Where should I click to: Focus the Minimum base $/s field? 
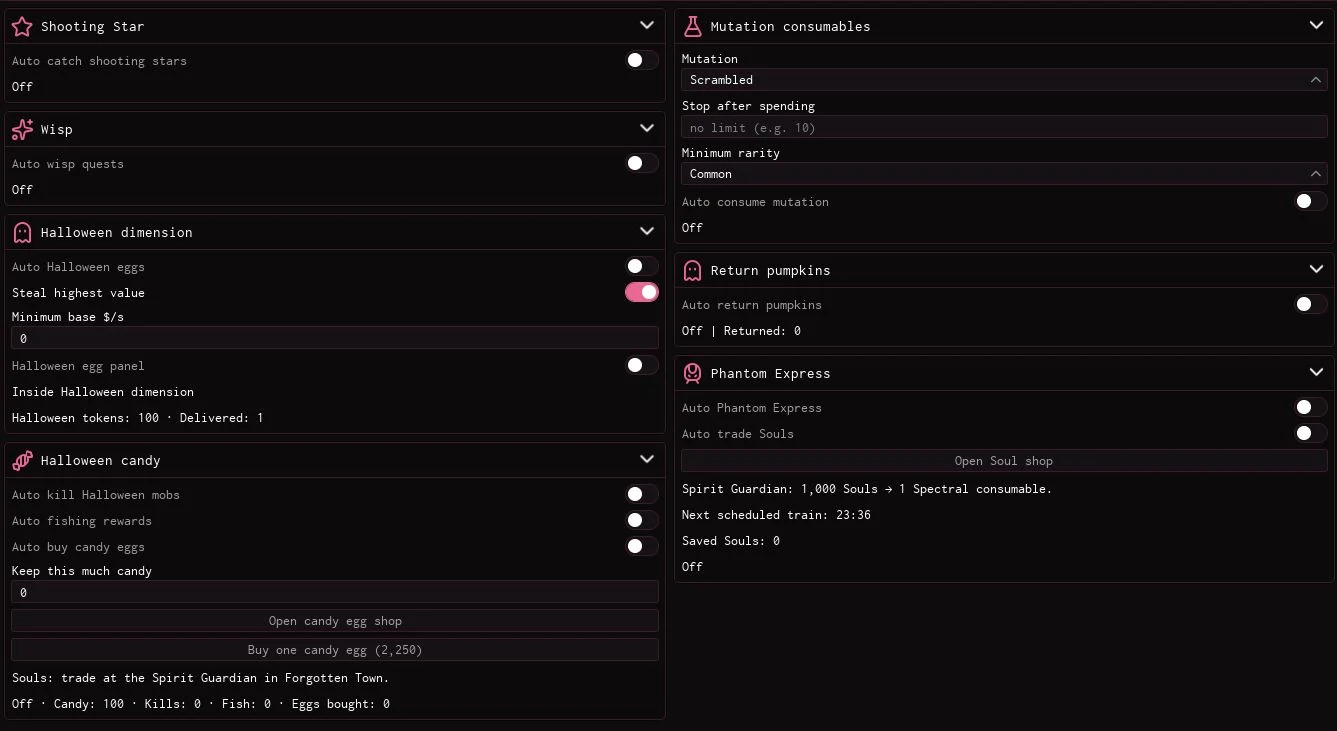(335, 338)
